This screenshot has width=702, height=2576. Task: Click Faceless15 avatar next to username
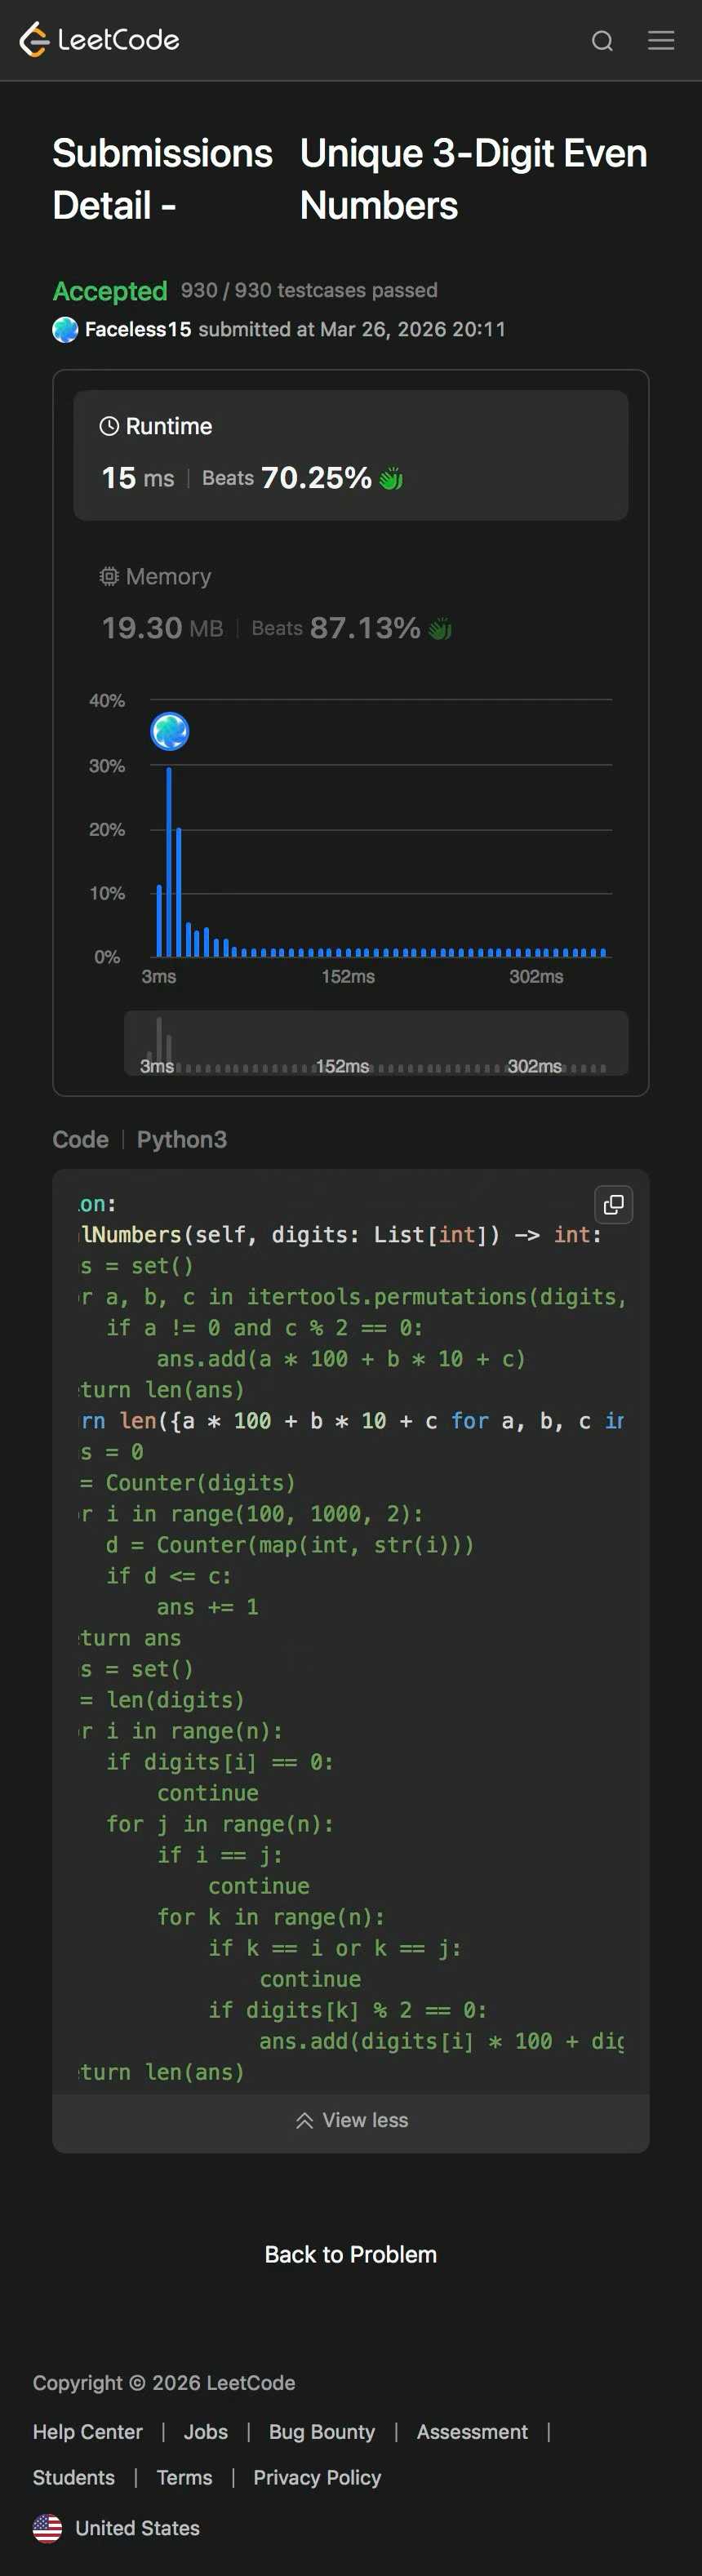[65, 329]
